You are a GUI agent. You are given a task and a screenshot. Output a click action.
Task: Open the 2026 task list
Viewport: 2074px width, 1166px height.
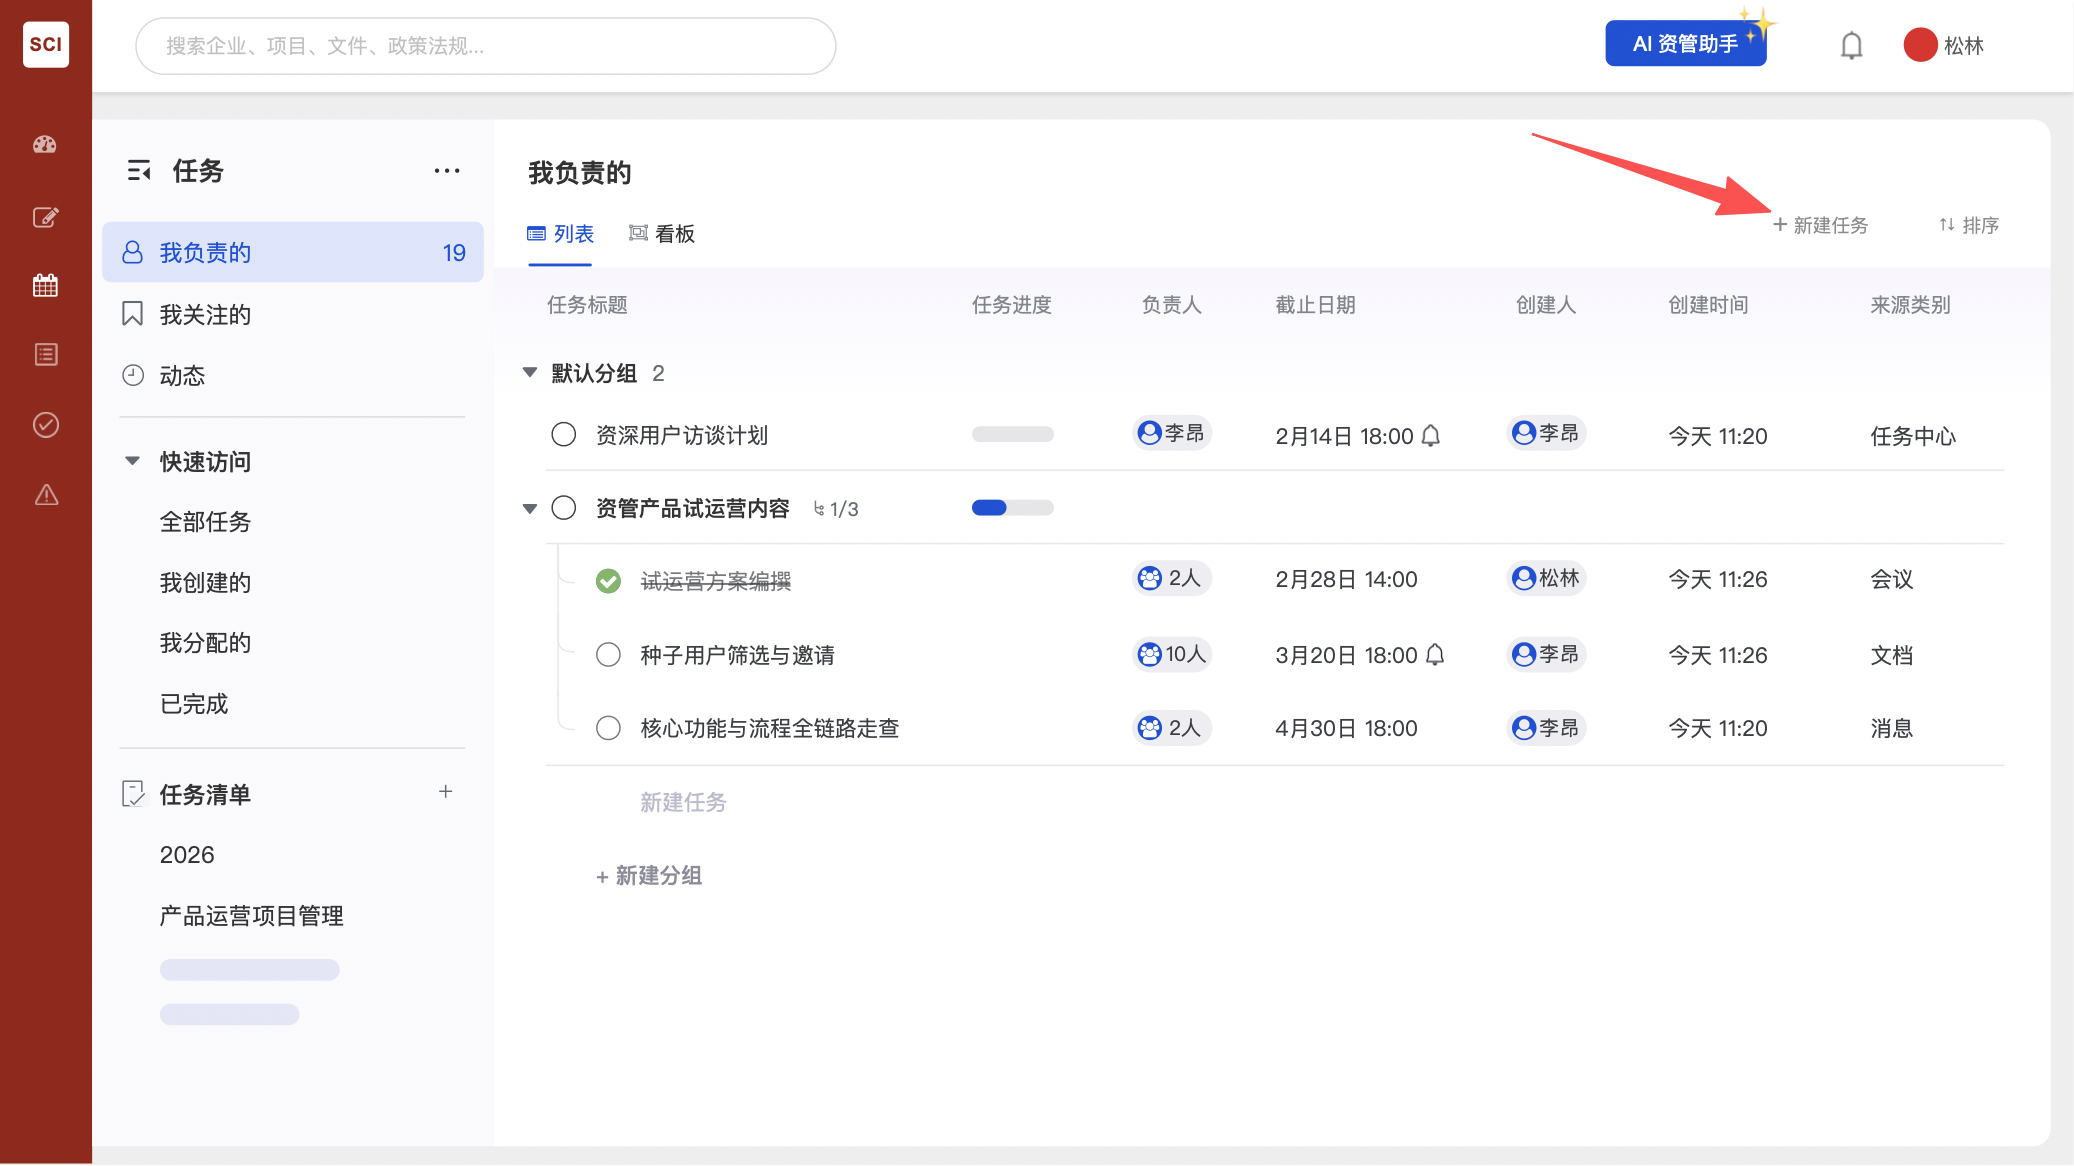tap(187, 855)
